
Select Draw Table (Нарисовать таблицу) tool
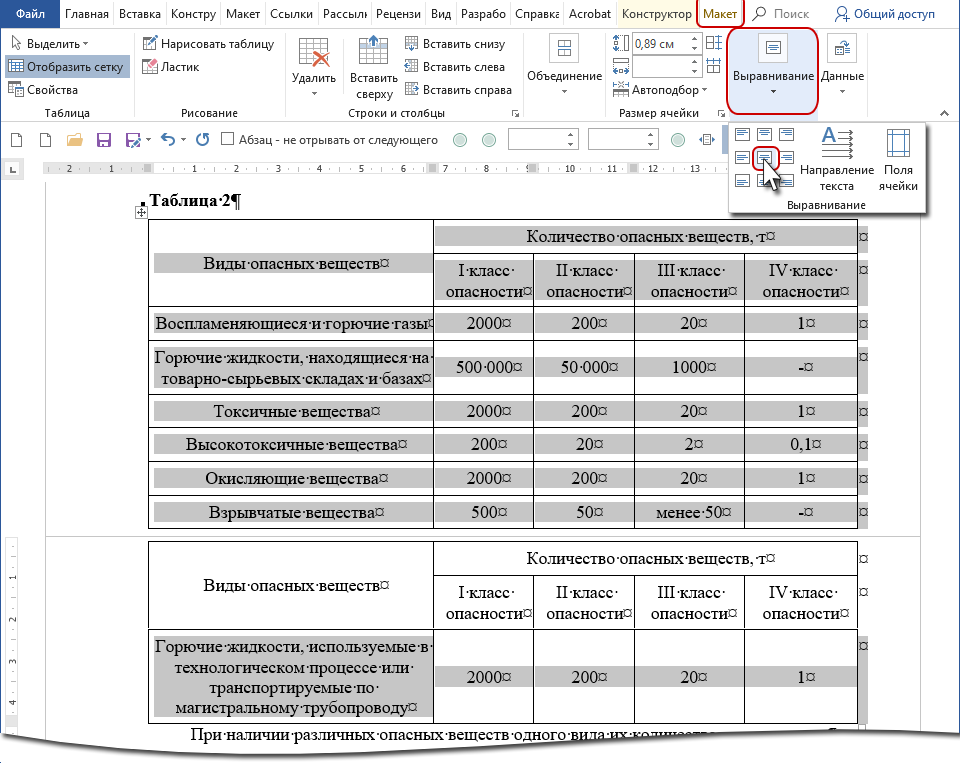207,44
